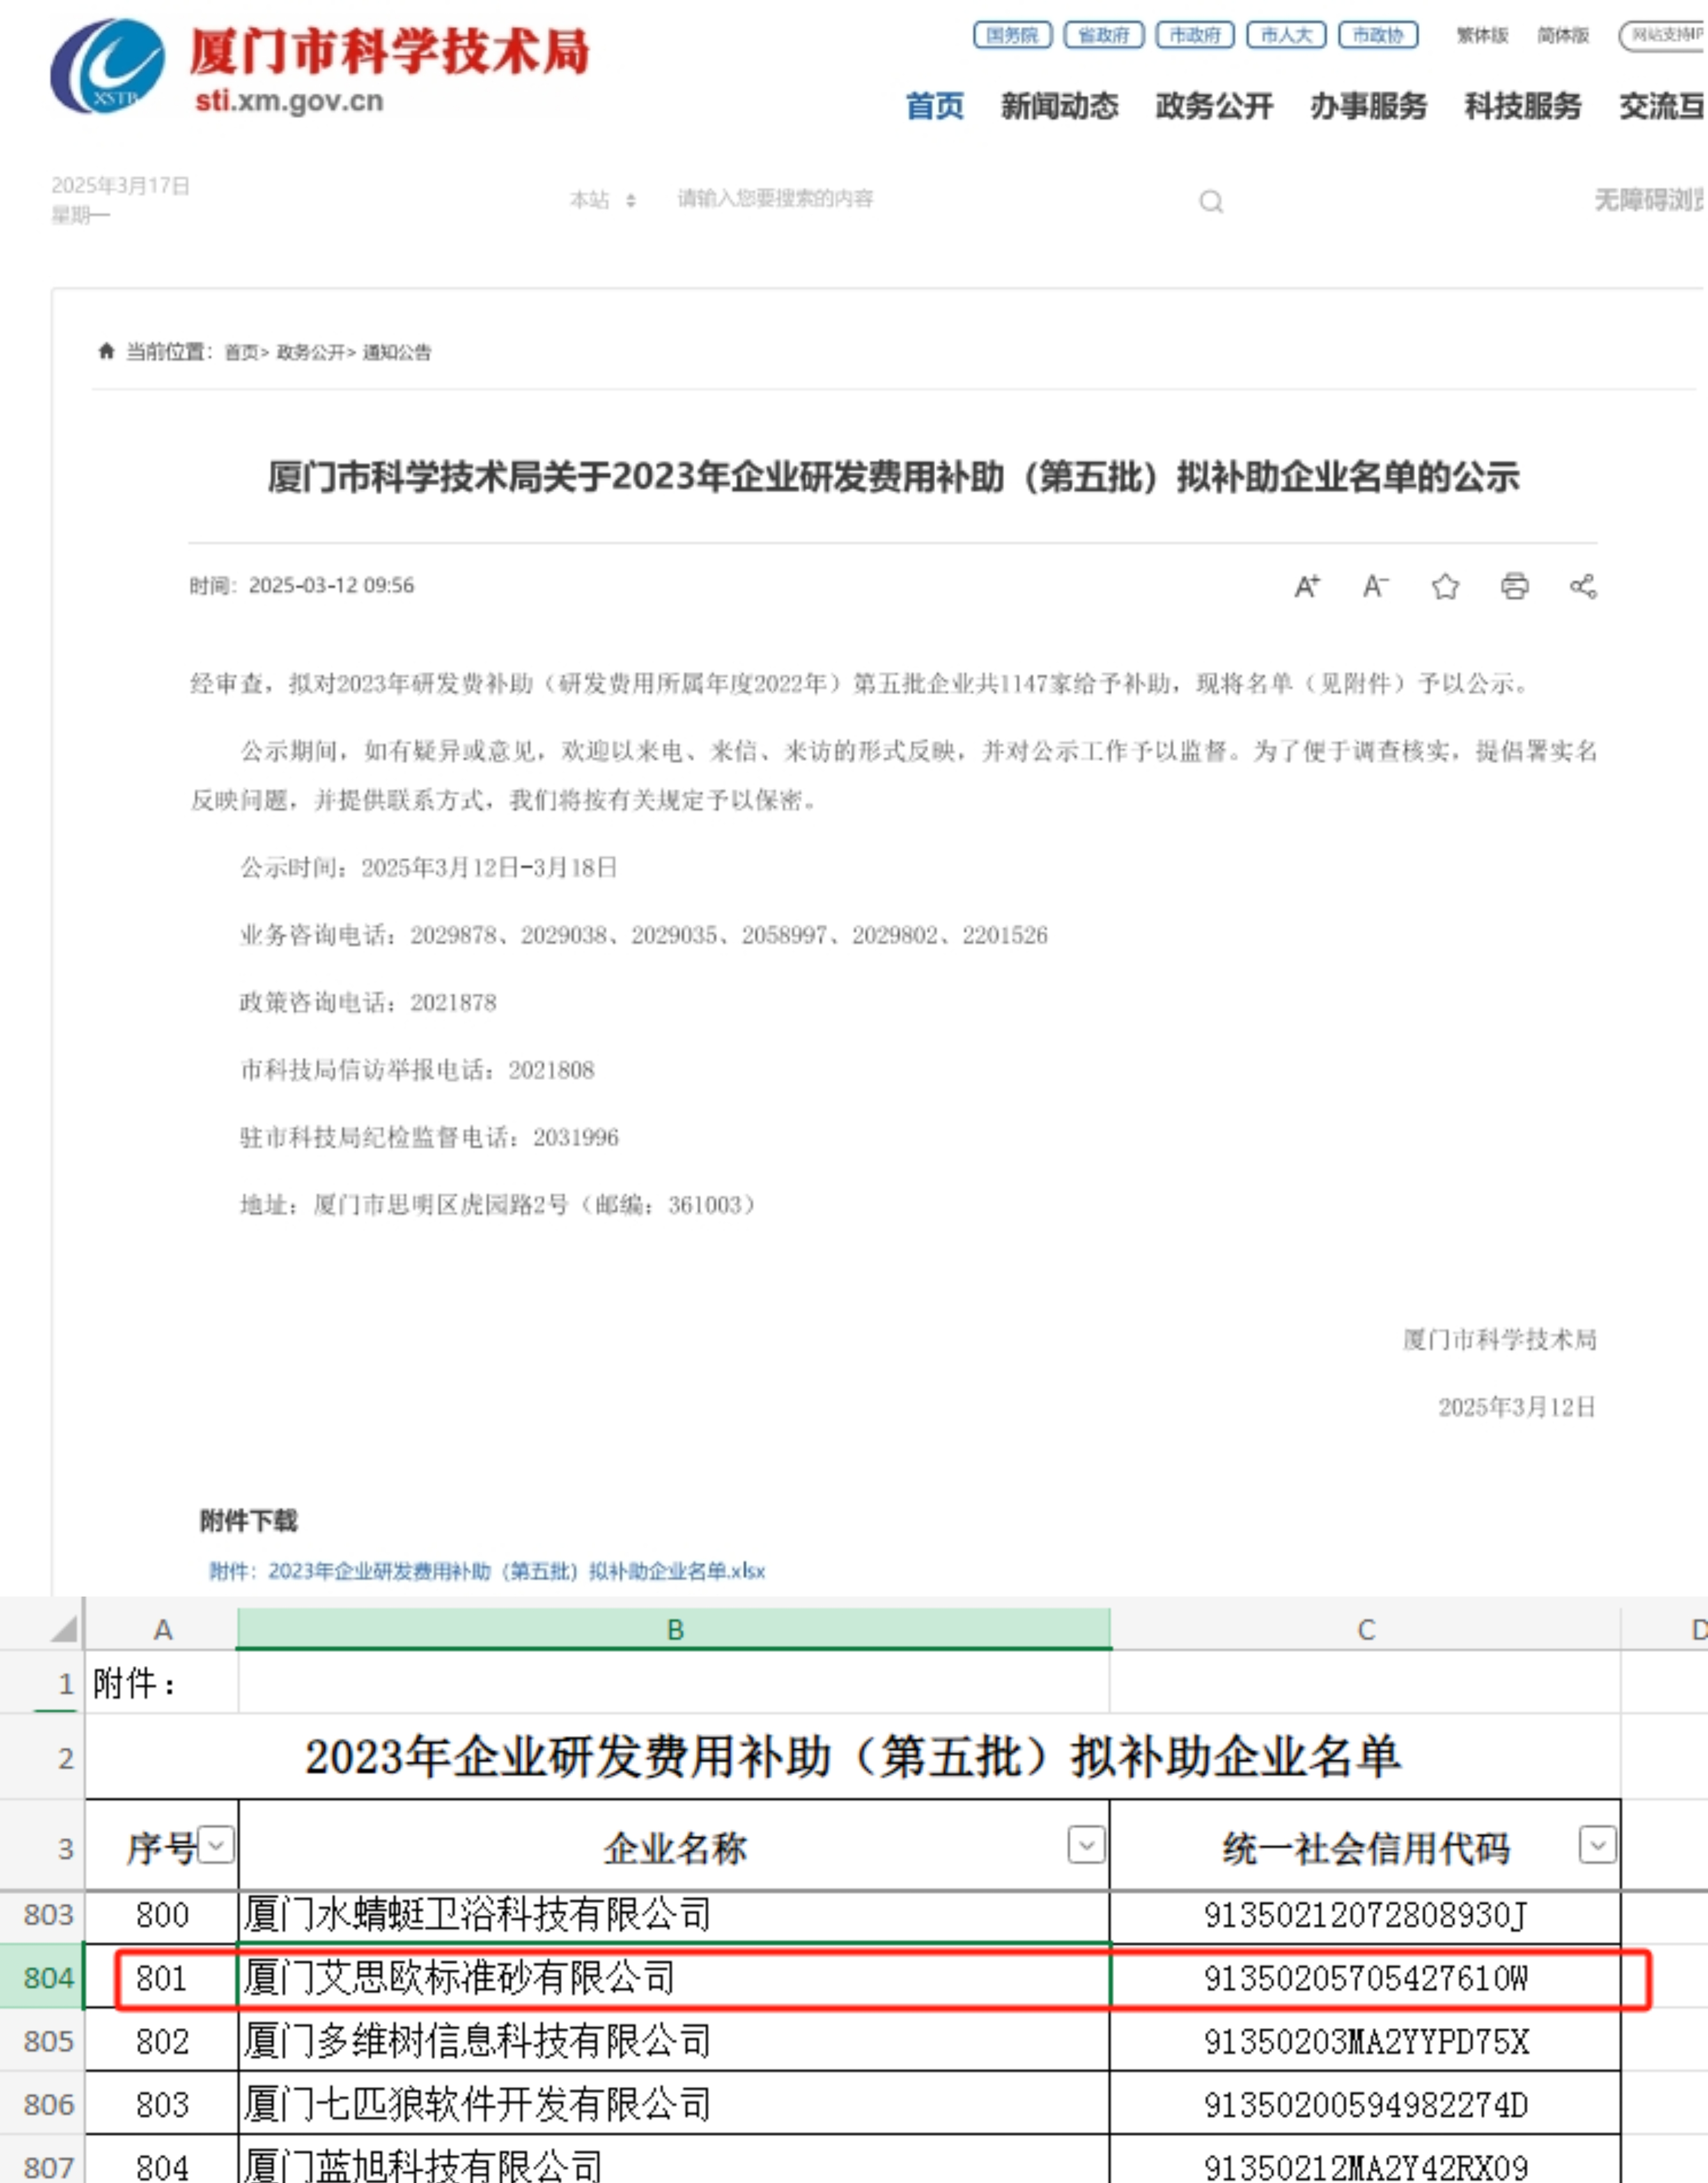Click the share icon

(x=1583, y=586)
